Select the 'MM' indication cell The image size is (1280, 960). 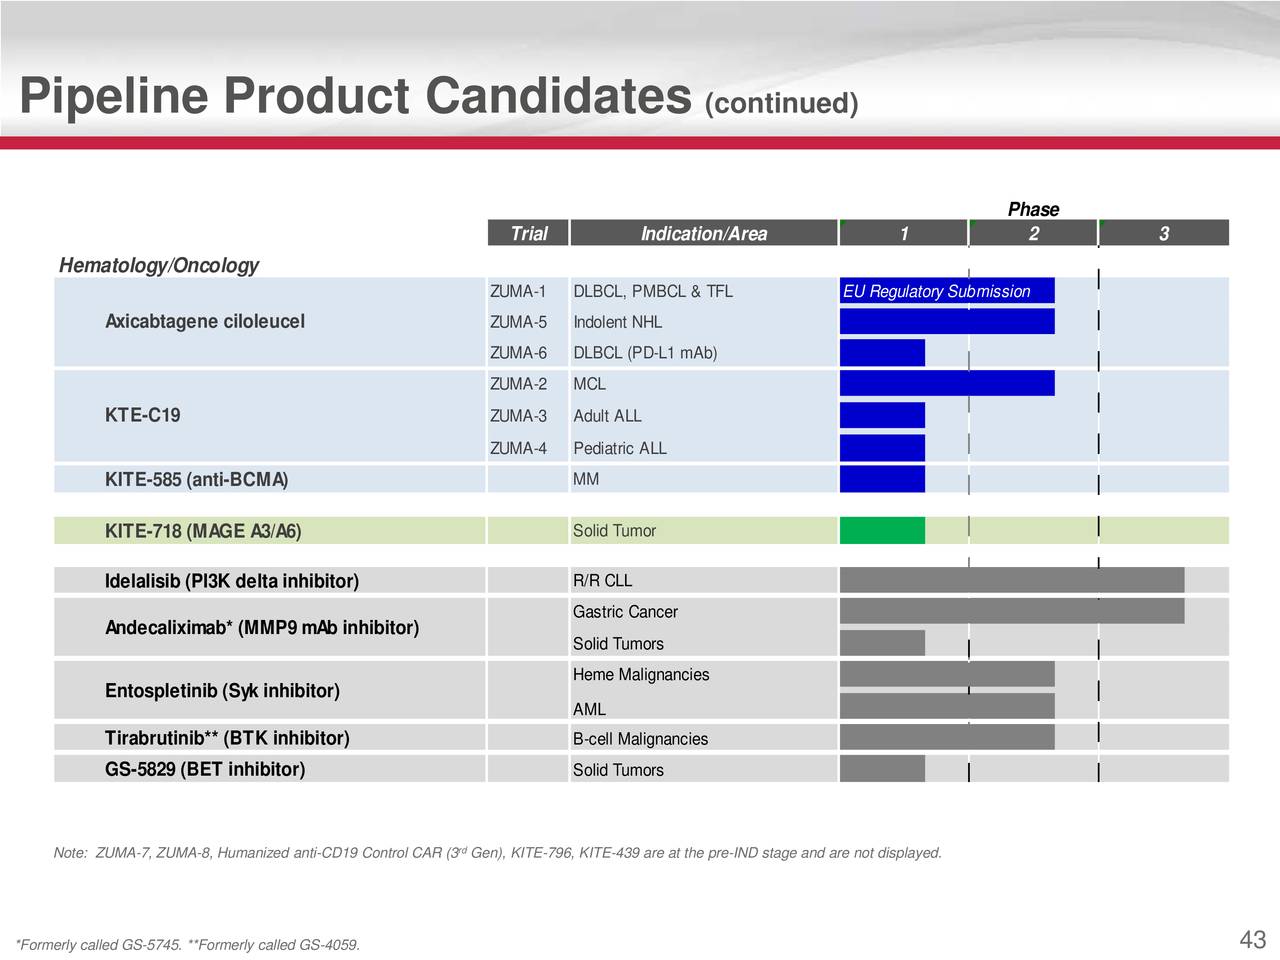click(x=586, y=479)
